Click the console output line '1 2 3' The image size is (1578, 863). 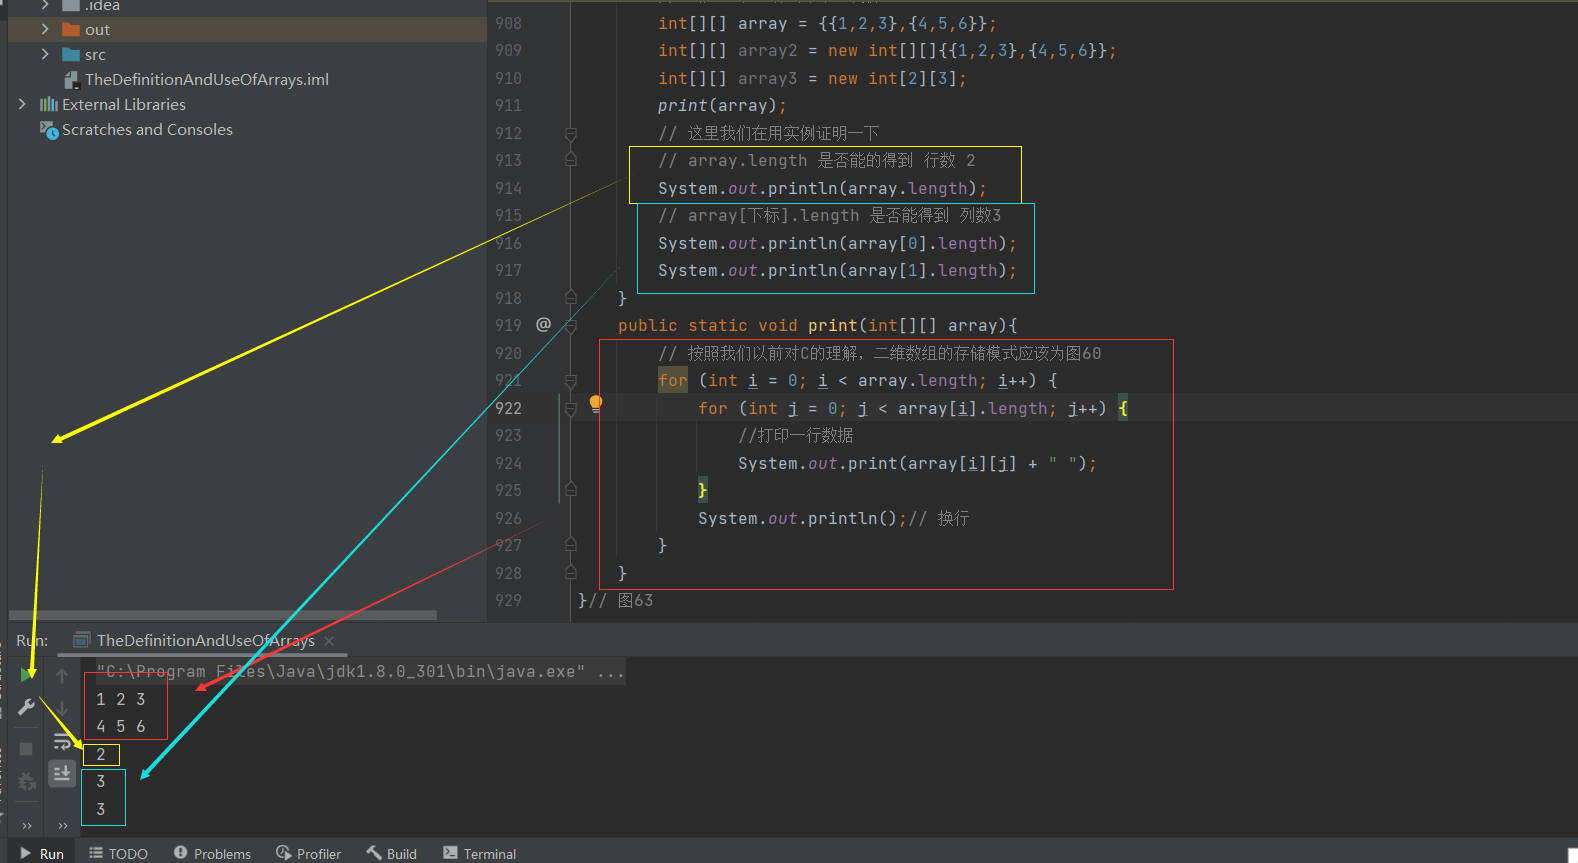(121, 699)
